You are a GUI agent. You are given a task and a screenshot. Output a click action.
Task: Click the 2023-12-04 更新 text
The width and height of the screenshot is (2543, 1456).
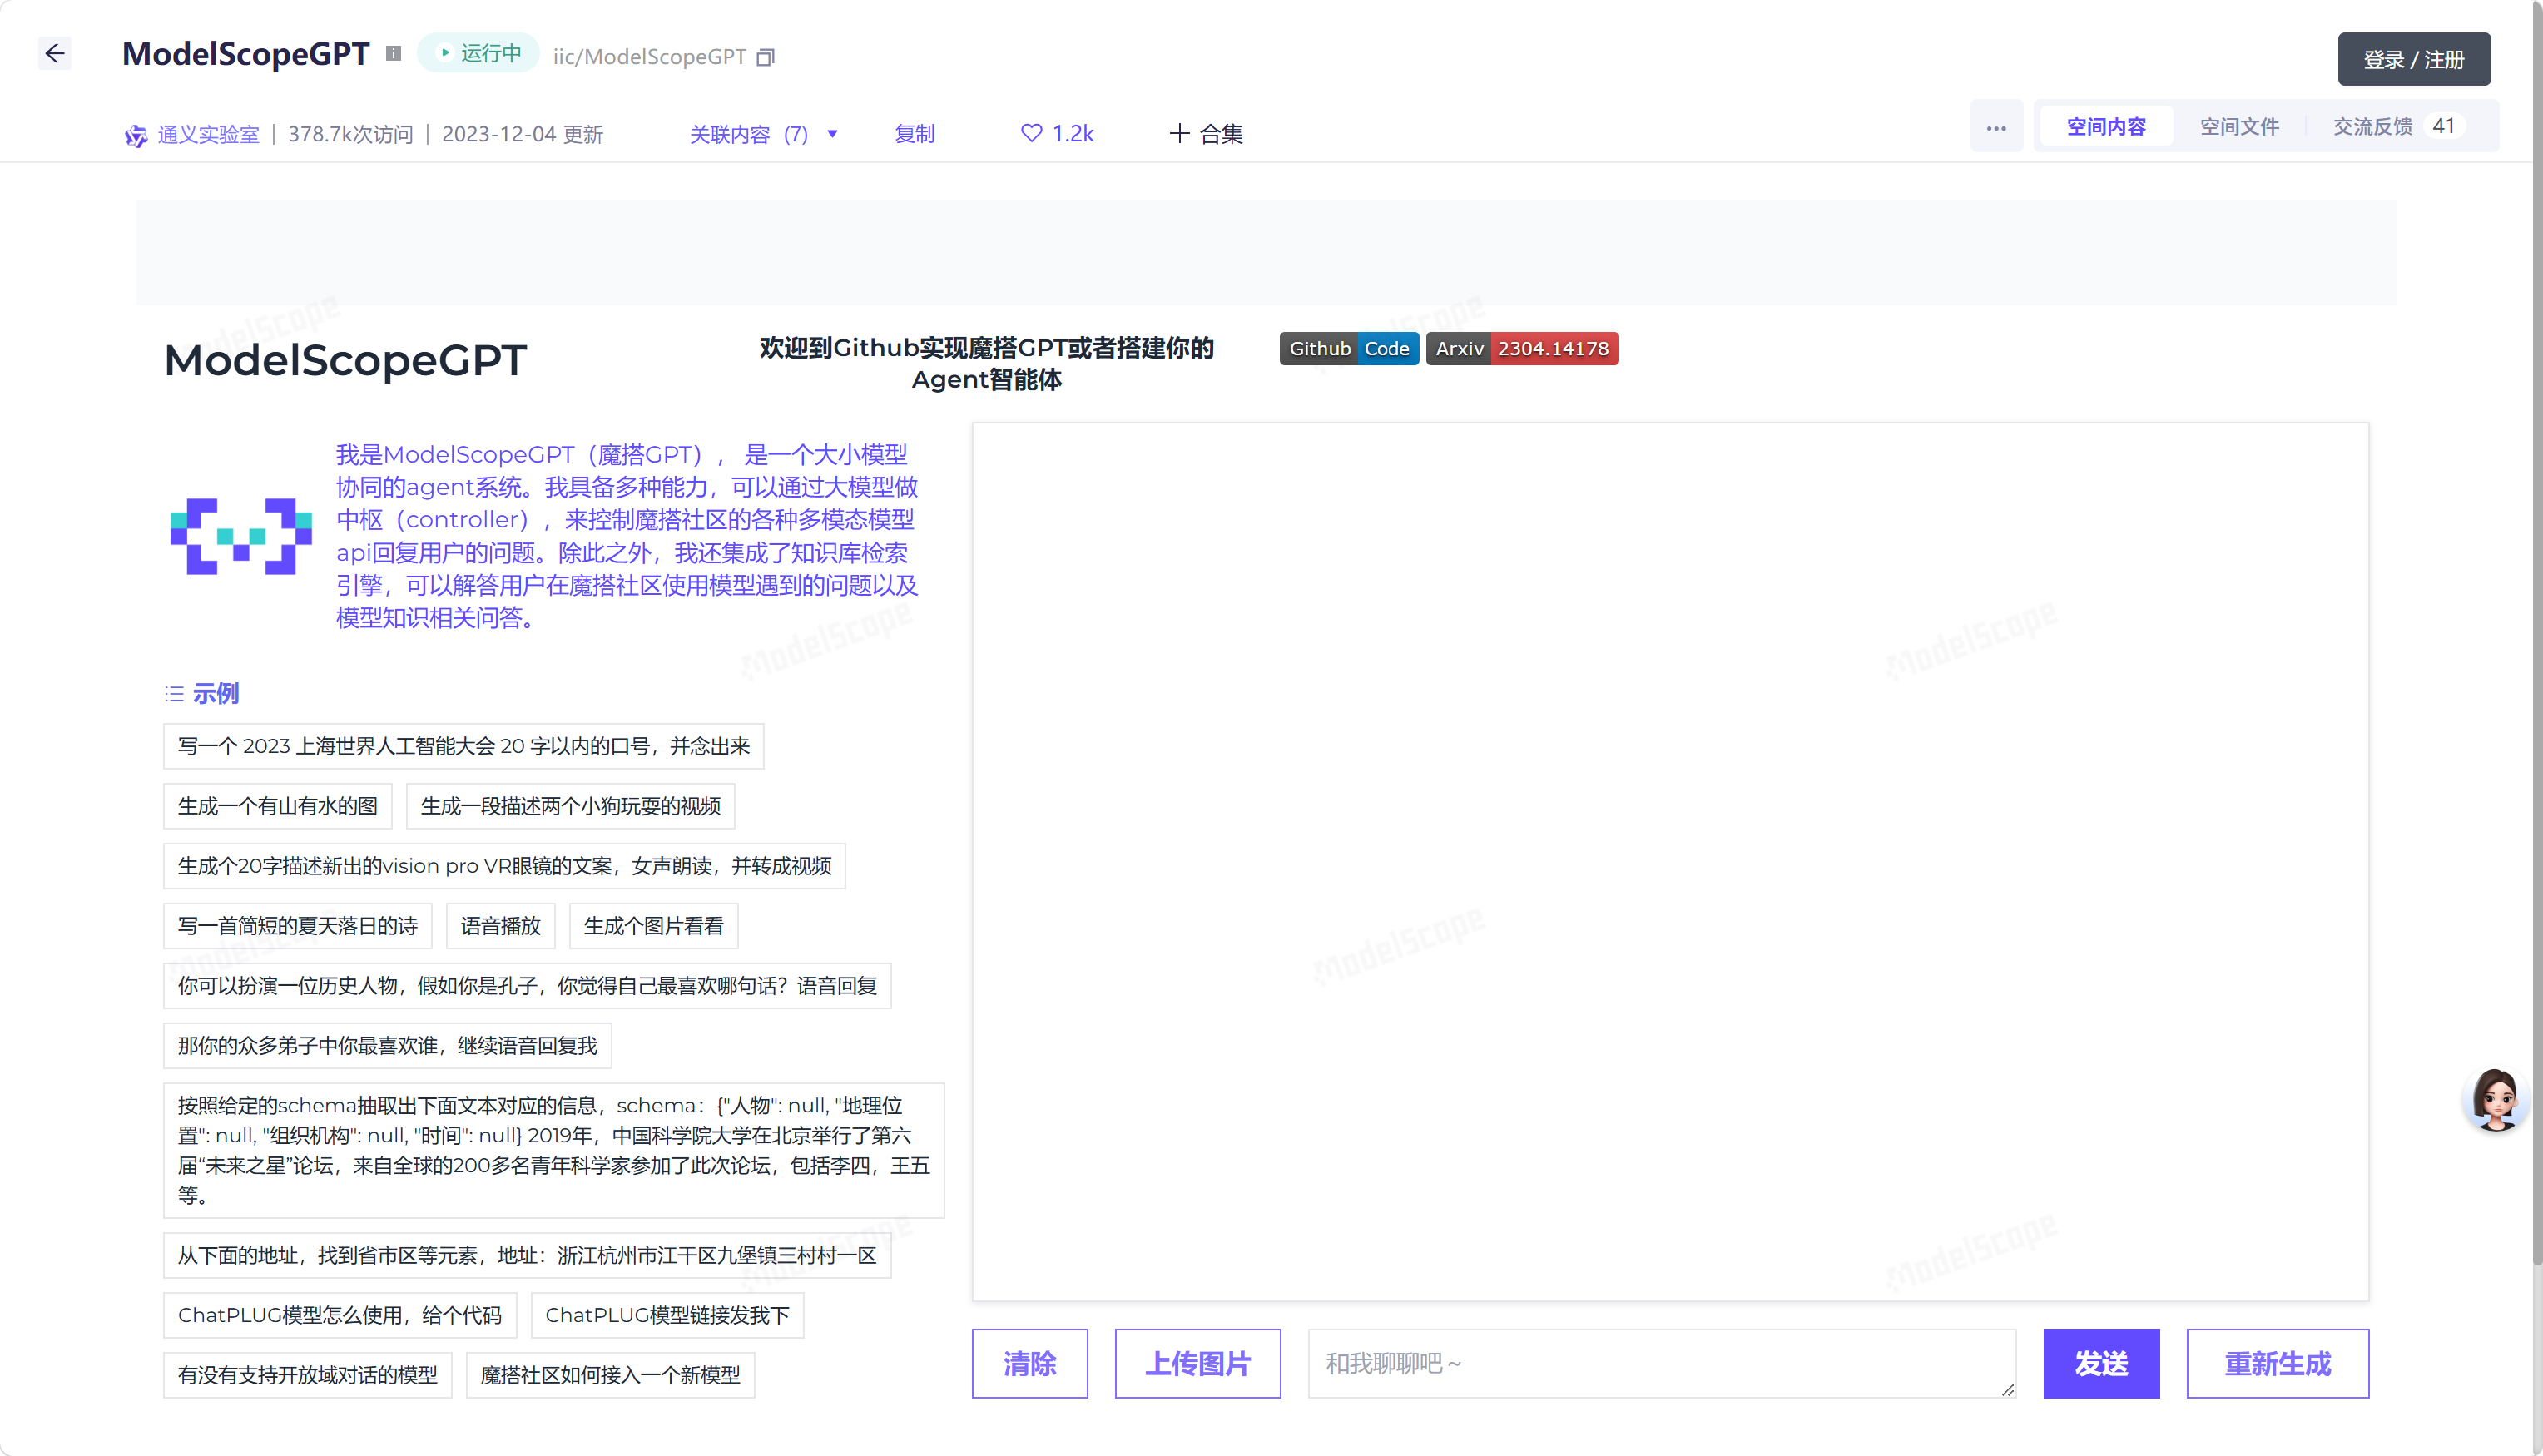coord(522,135)
